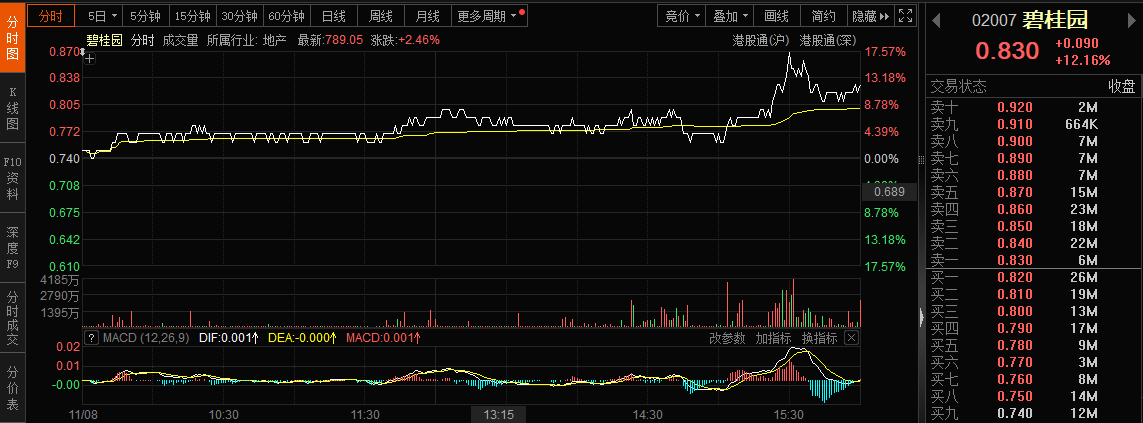Hide the side panel with 隐藏
This screenshot has height=423, width=1143.
coord(870,16)
